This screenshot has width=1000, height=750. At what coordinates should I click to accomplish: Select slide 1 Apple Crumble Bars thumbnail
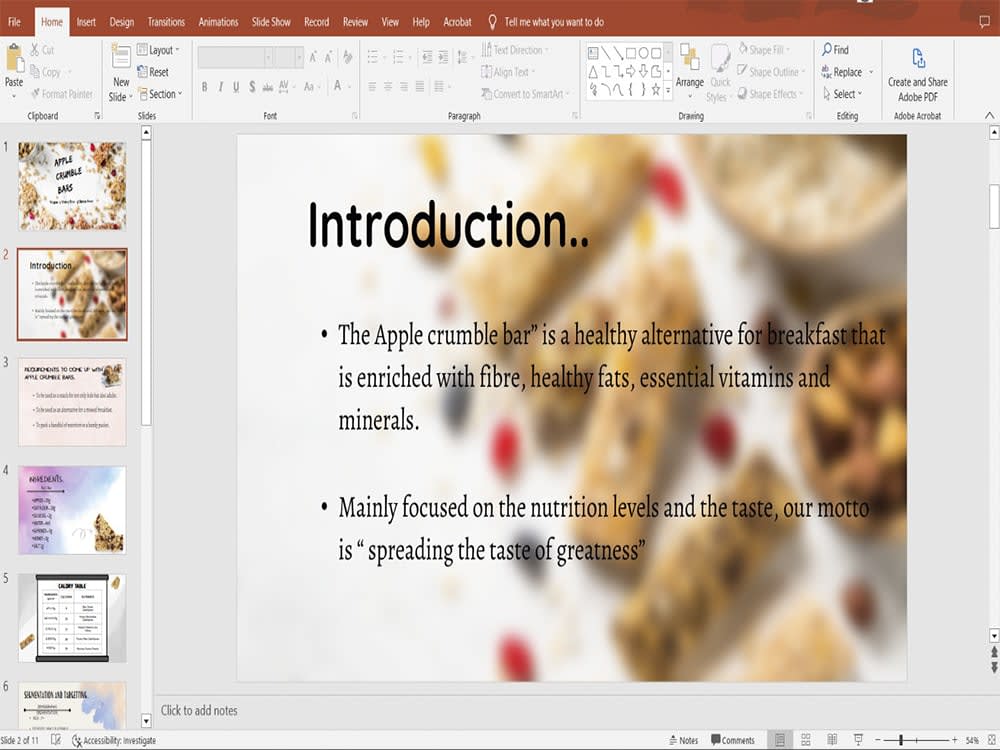point(72,186)
